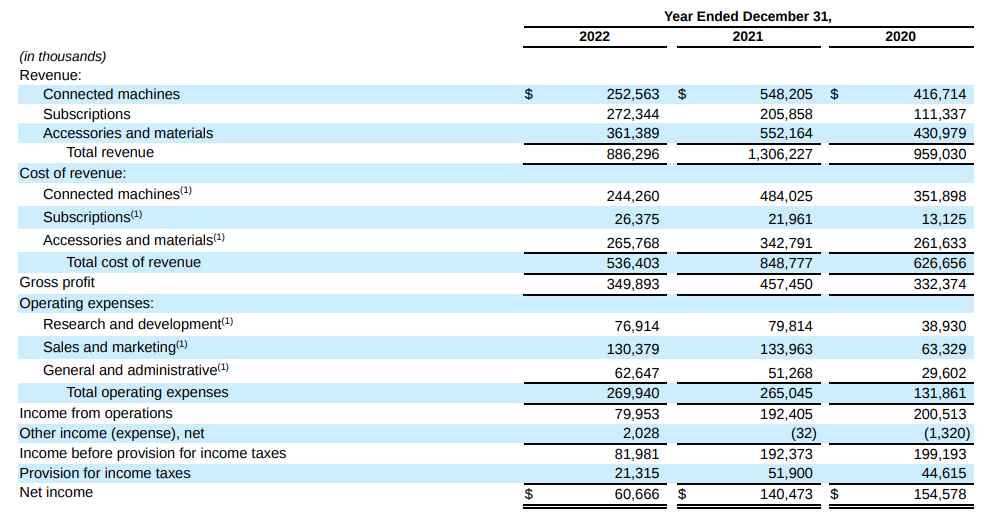Click the 'Total cost of revenue' label
Viewport: 988px width, 518px height.
pyautogui.click(x=134, y=262)
